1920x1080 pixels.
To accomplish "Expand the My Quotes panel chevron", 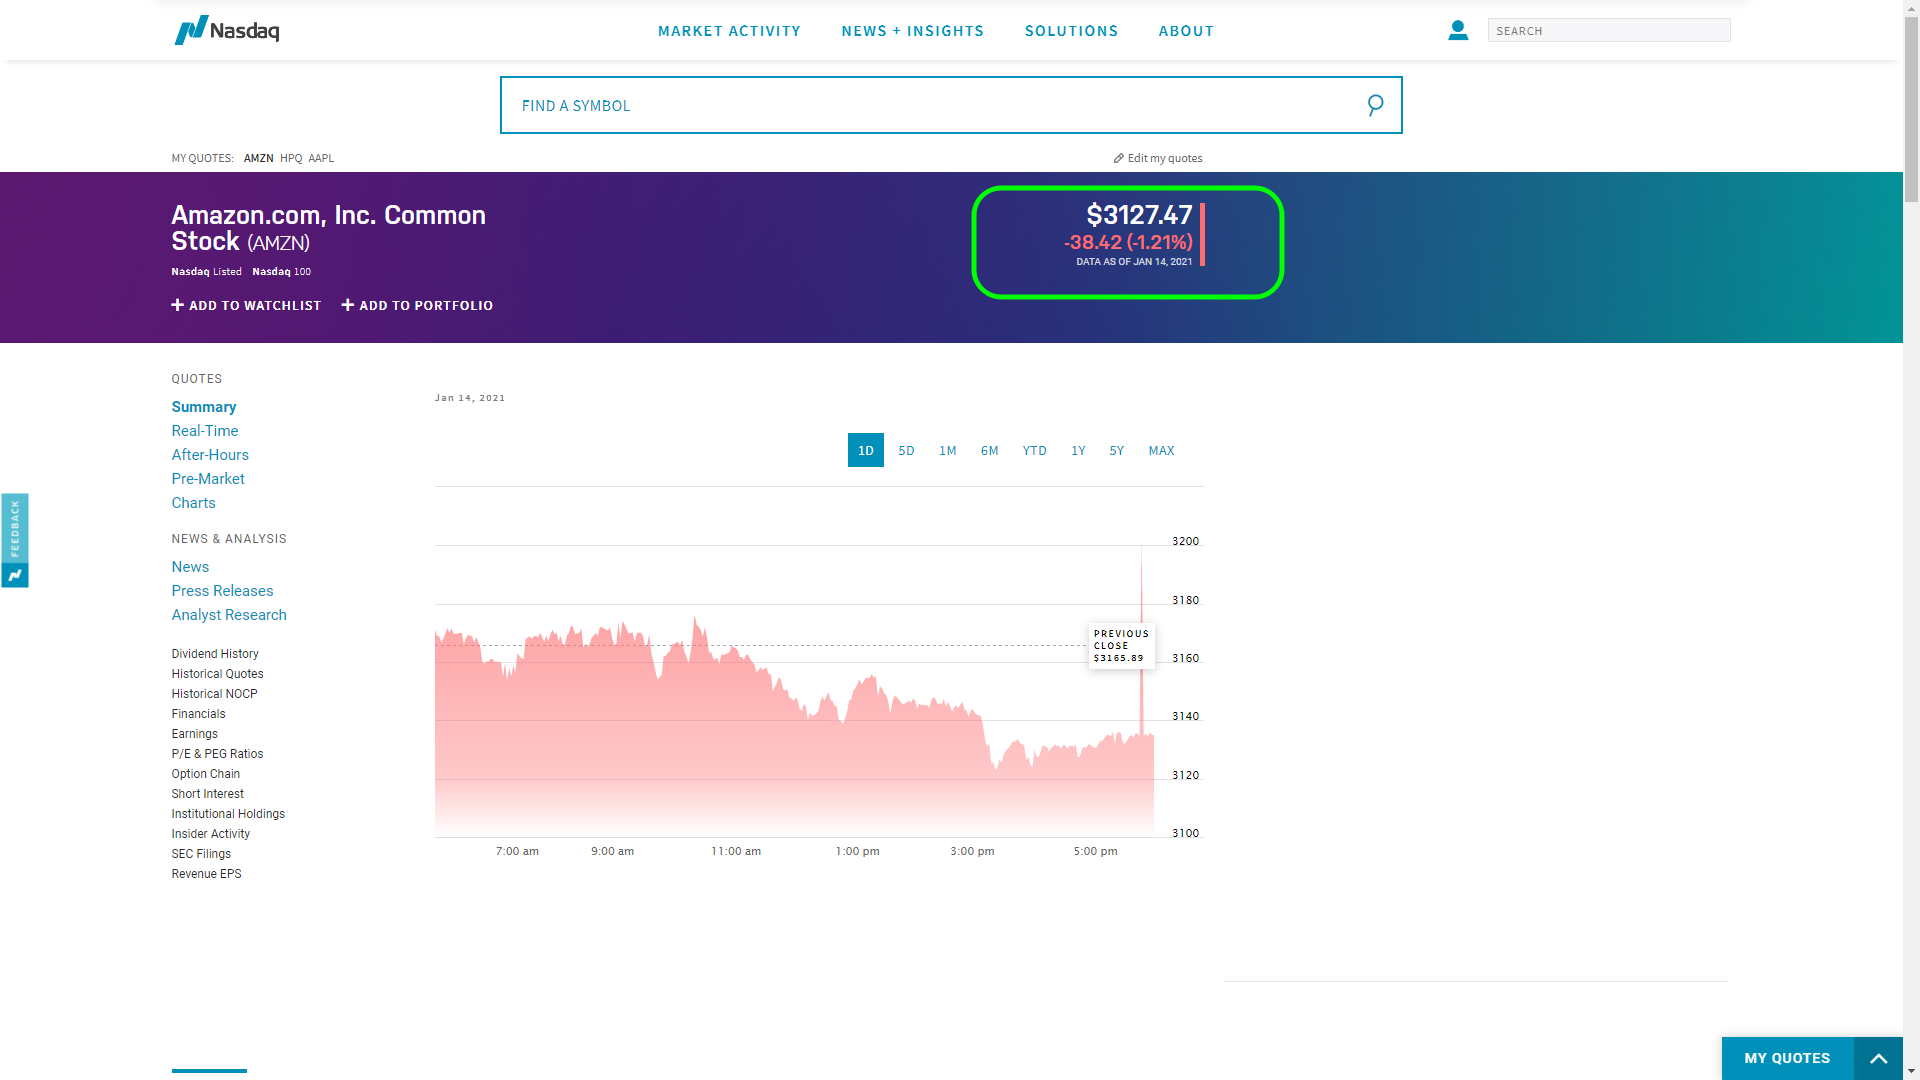I will [x=1878, y=1058].
